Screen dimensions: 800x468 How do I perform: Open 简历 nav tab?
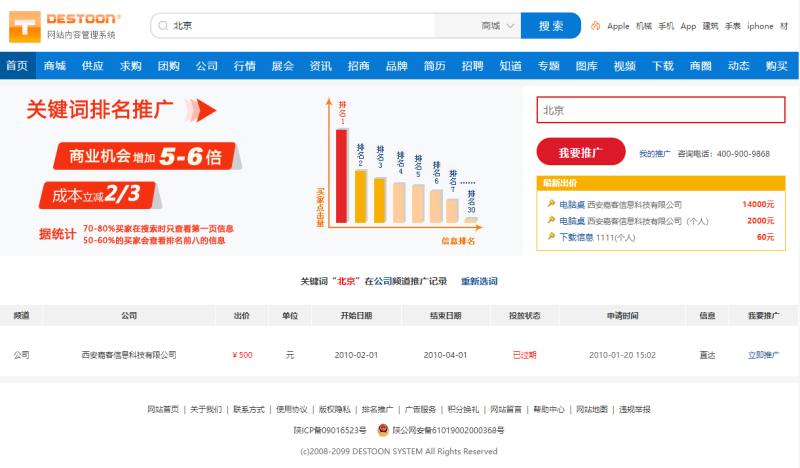point(435,65)
